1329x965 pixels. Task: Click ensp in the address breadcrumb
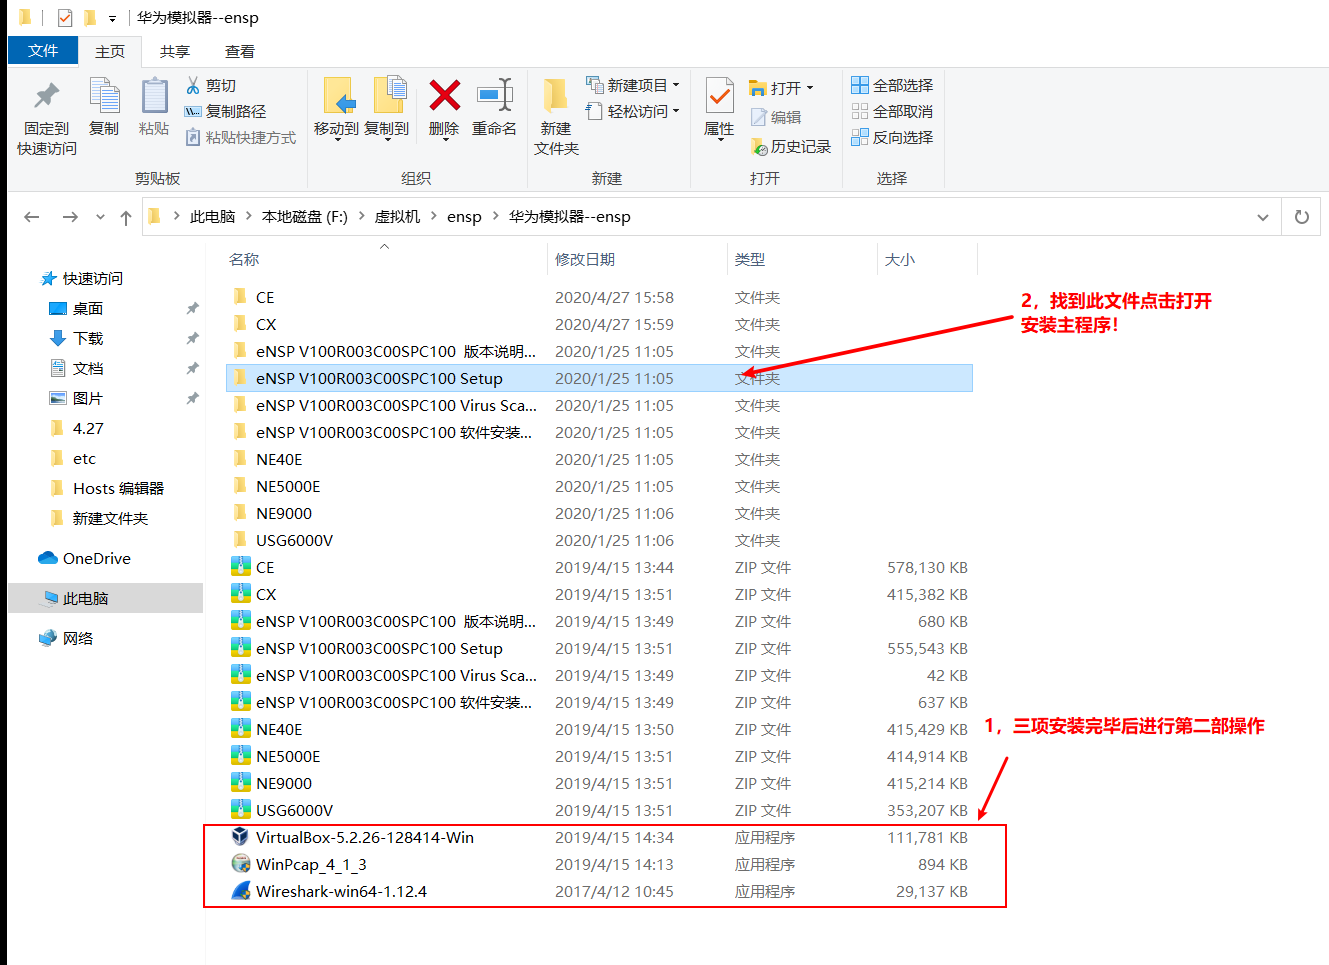click(464, 217)
